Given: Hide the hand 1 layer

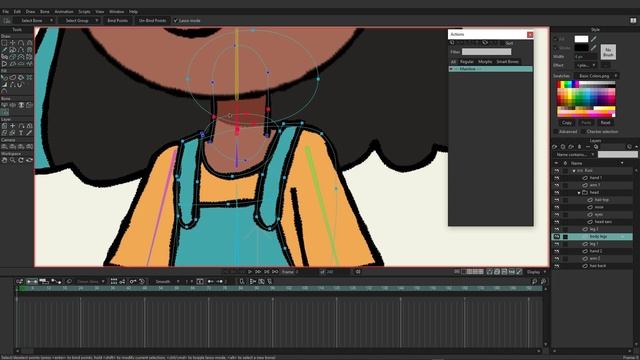Looking at the screenshot, I should click(556, 178).
